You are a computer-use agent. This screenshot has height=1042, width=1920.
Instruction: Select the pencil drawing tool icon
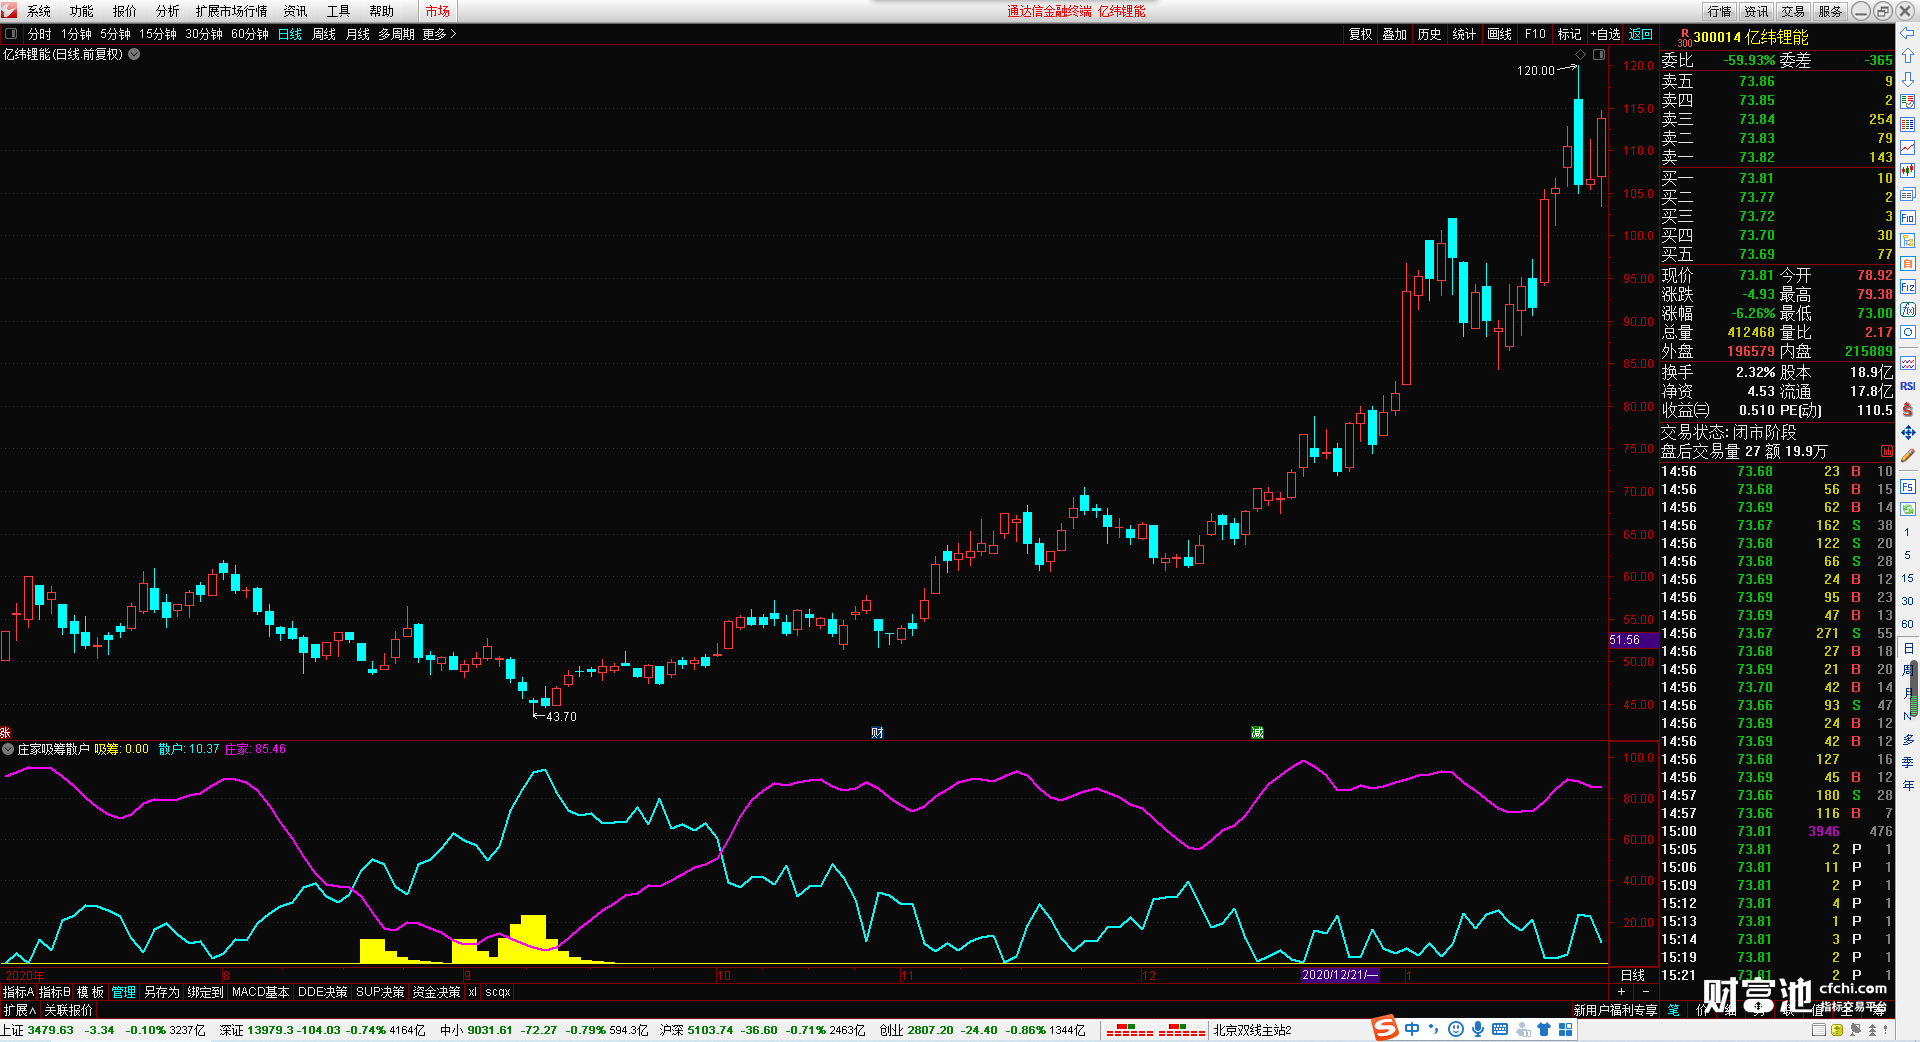[x=1908, y=455]
